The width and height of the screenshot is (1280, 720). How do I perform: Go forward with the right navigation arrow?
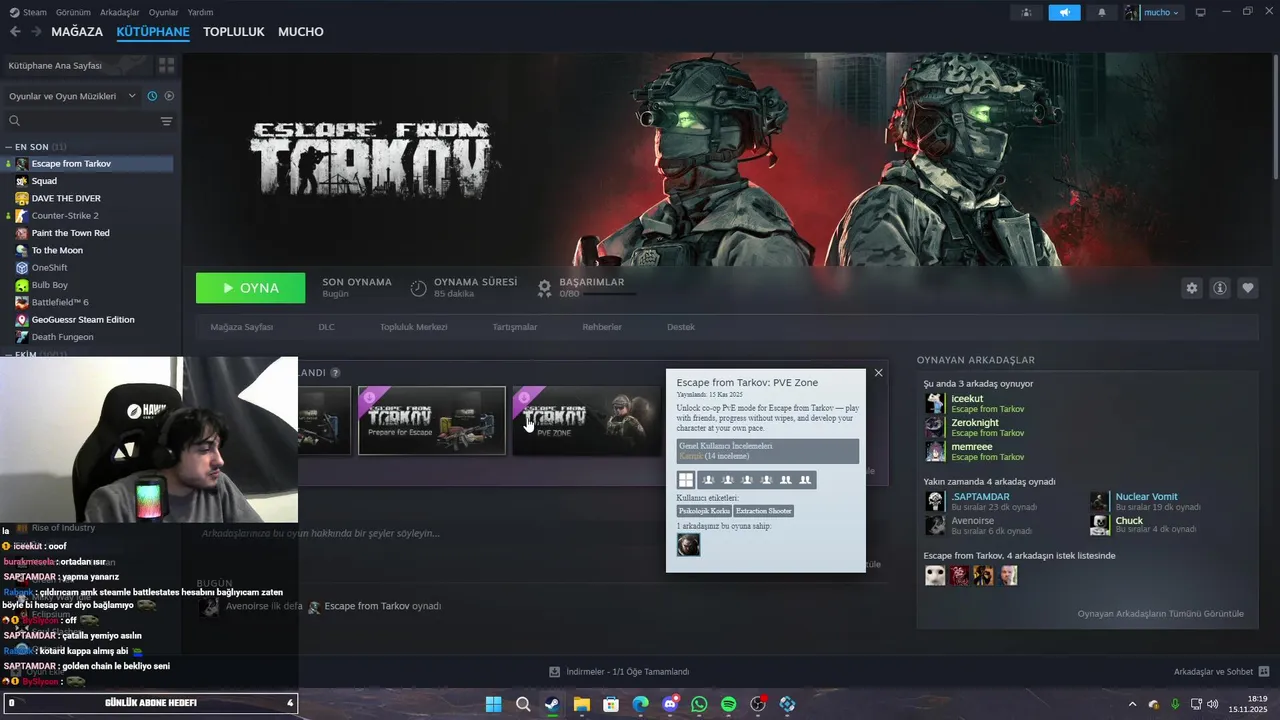(x=36, y=32)
